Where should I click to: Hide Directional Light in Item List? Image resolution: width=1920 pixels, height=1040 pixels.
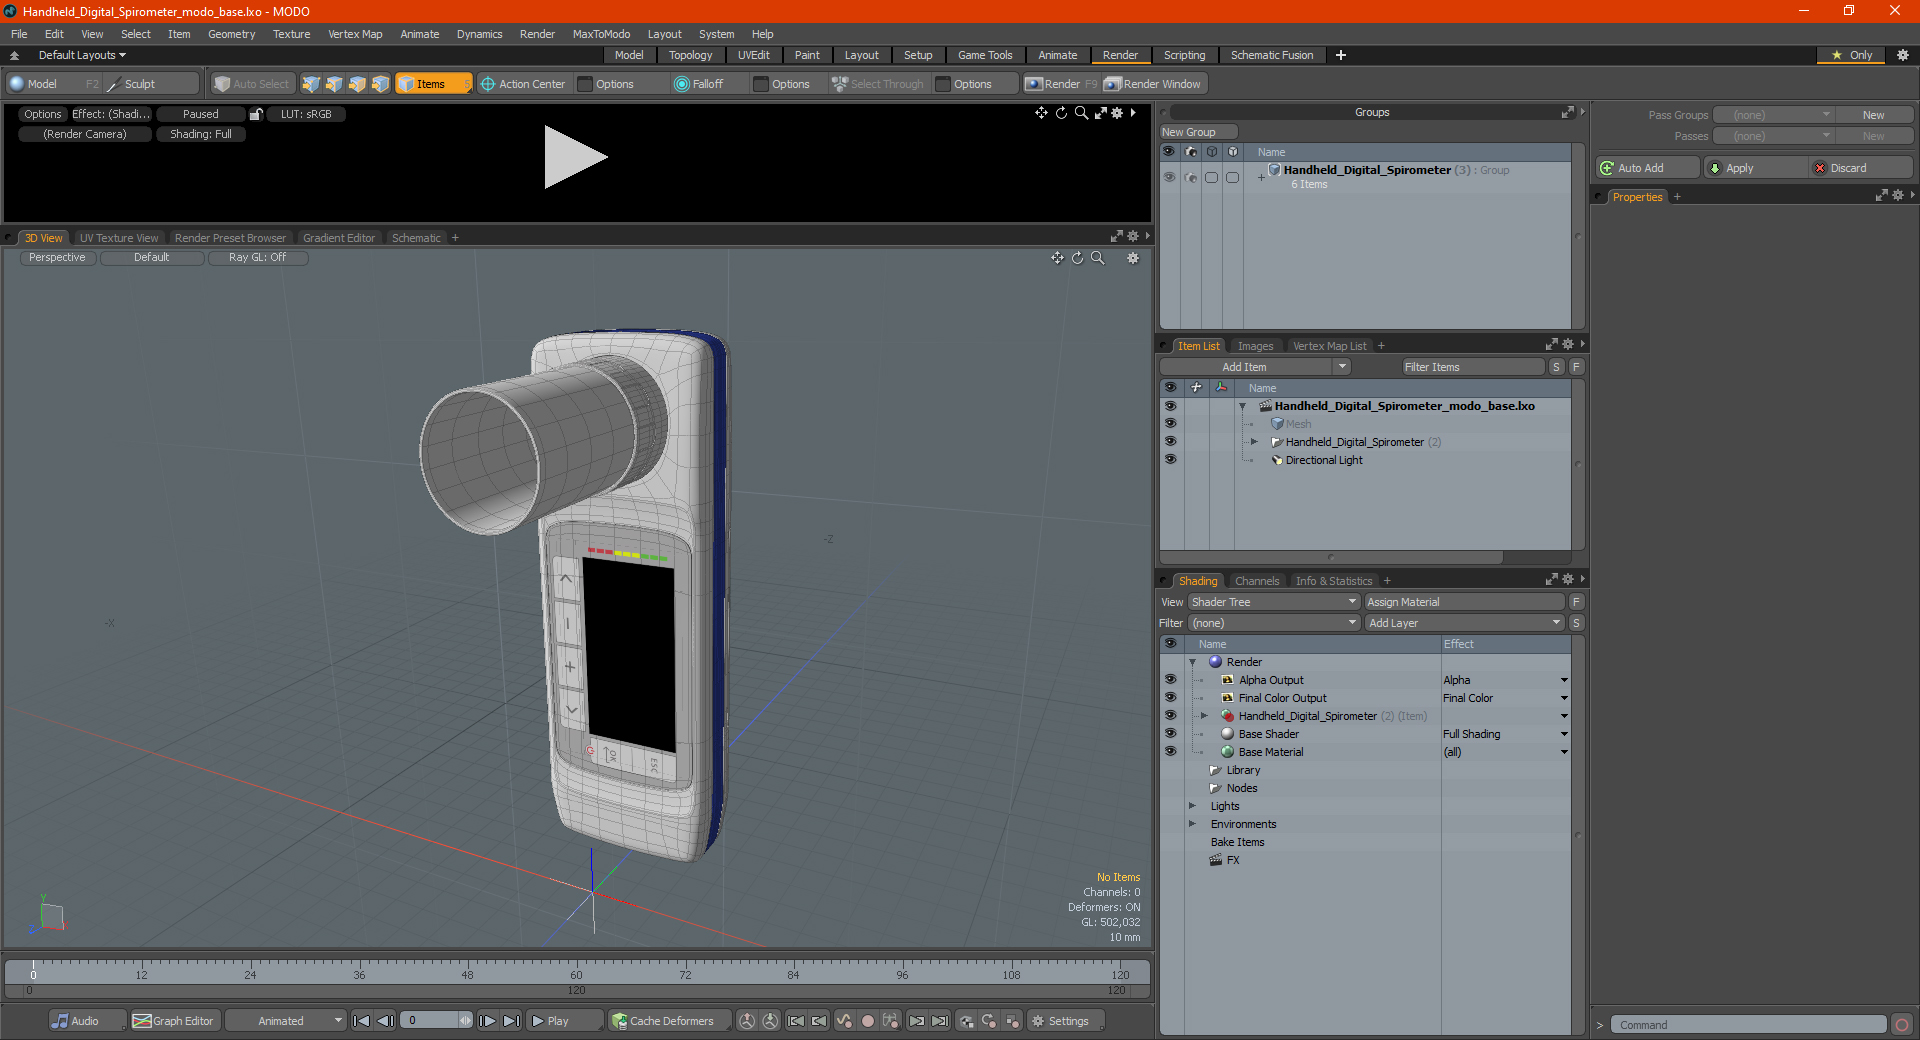(1170, 460)
